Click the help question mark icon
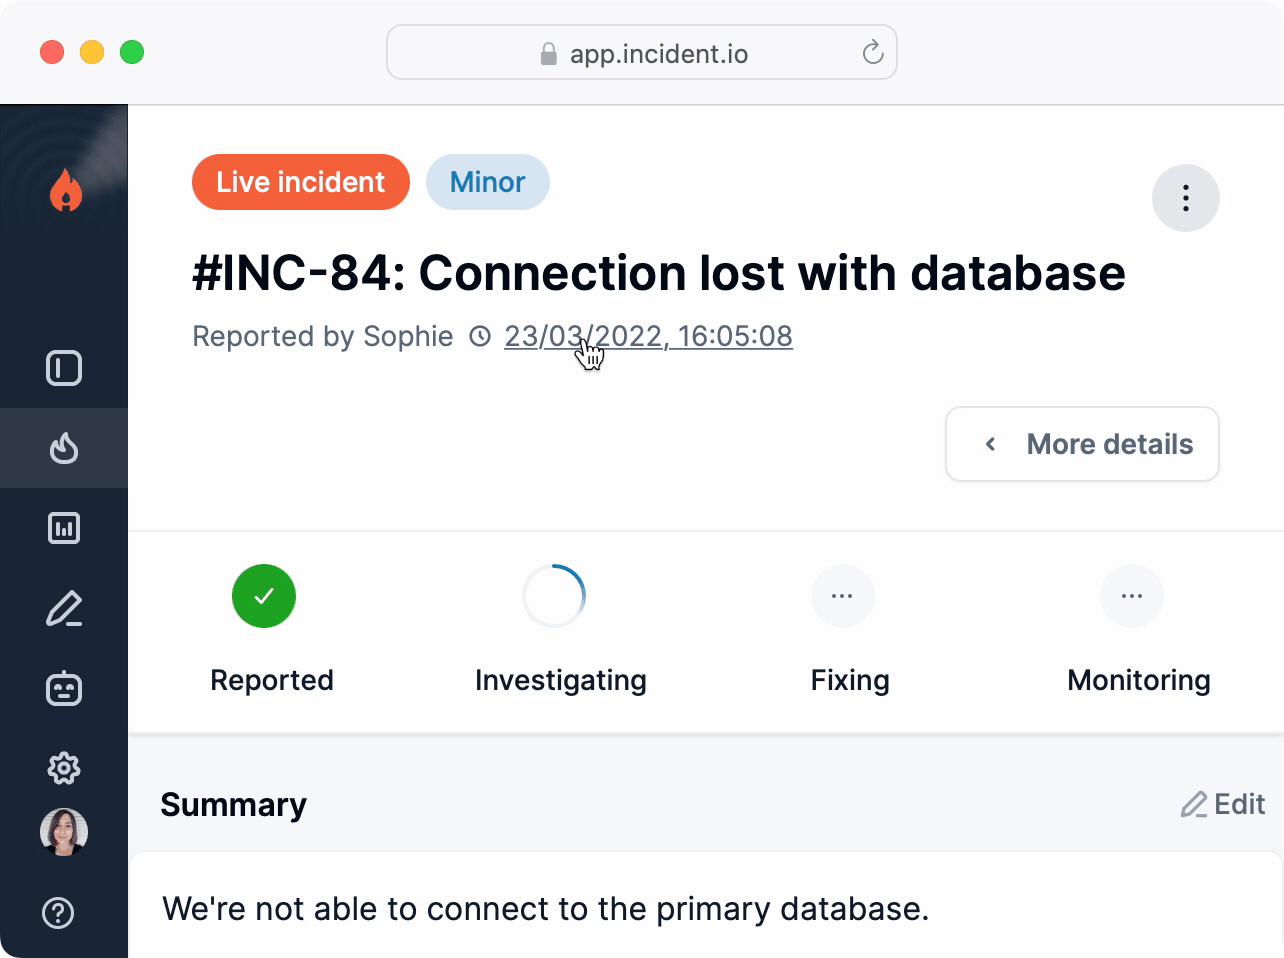The image size is (1284, 958). tap(58, 912)
